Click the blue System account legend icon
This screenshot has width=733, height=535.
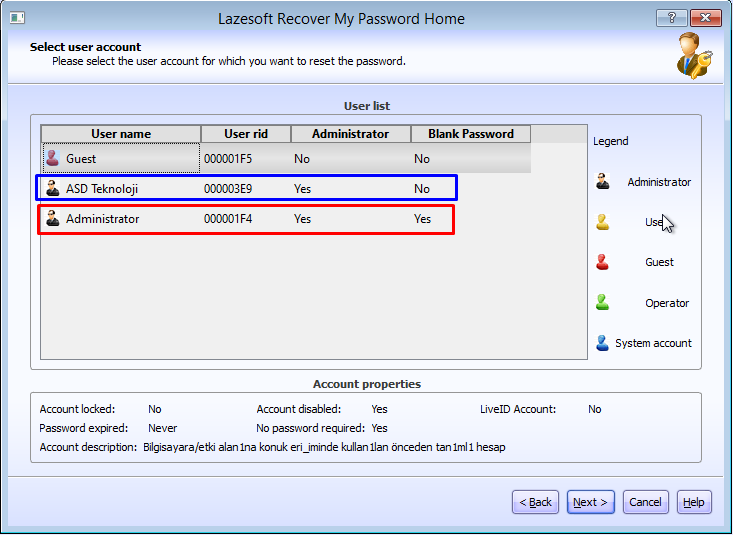[x=603, y=343]
